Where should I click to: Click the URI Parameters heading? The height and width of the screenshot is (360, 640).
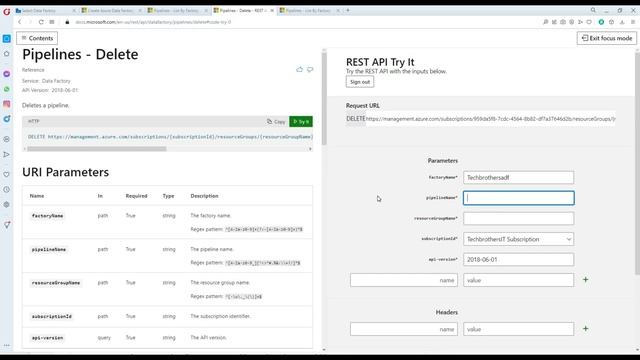point(66,172)
